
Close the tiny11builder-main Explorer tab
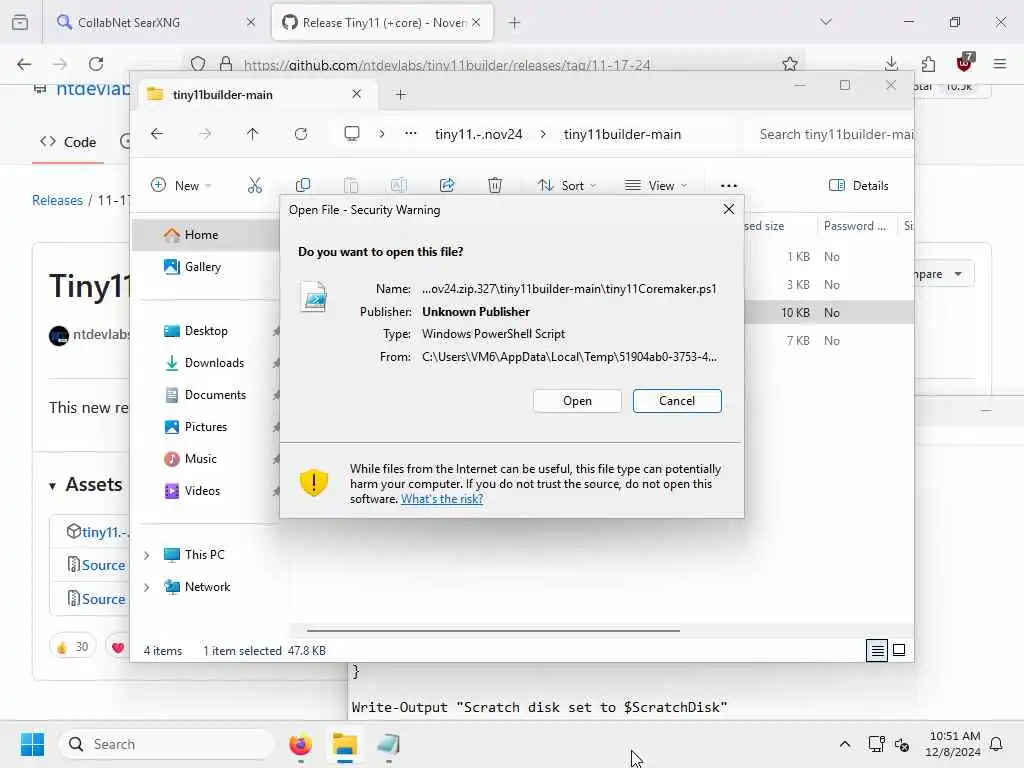(357, 94)
